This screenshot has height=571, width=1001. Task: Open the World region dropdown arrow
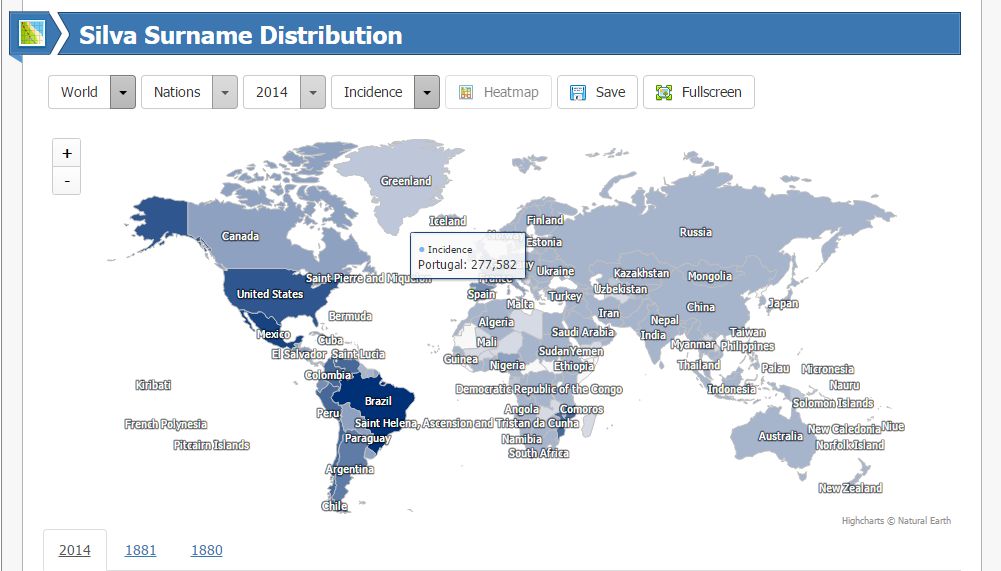(x=122, y=92)
